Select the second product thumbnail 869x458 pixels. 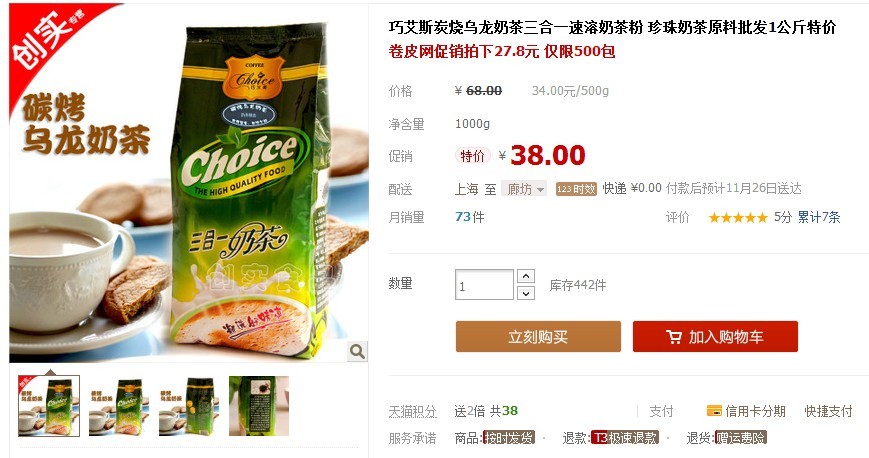tap(119, 406)
